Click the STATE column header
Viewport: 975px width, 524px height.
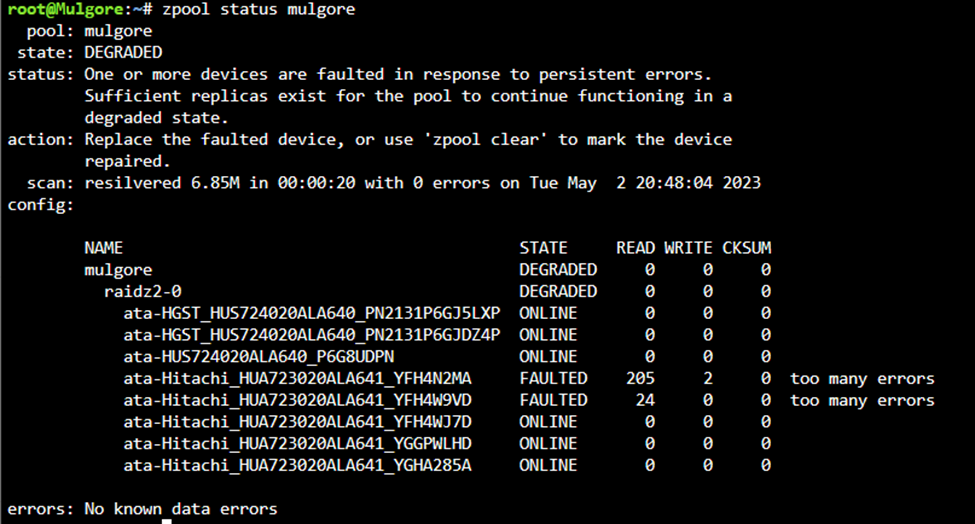pyautogui.click(x=543, y=248)
